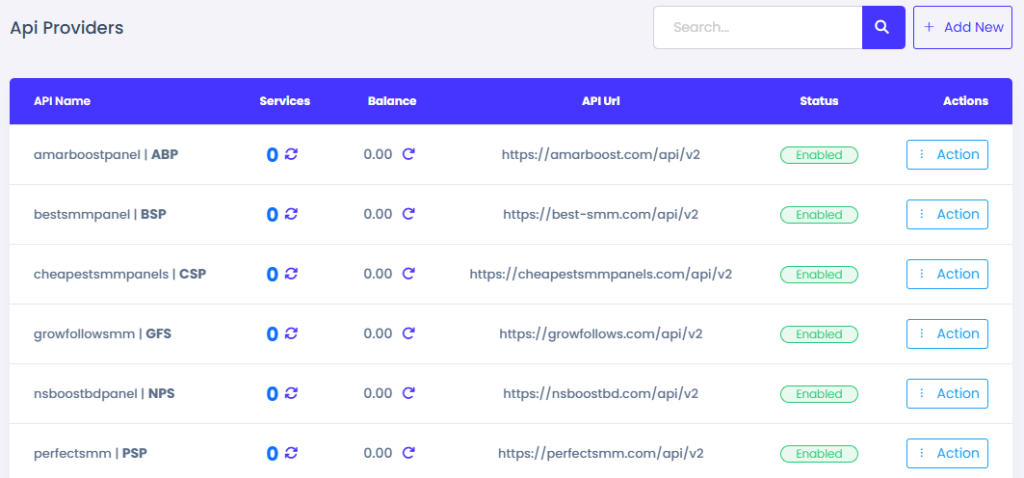Open Action menu for perfectsmm row
The width and height of the screenshot is (1024, 478).
coord(946,453)
